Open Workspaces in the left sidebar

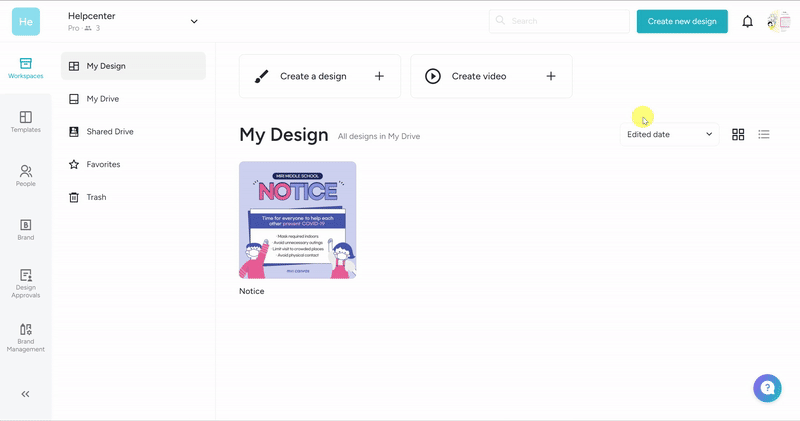coord(25,68)
